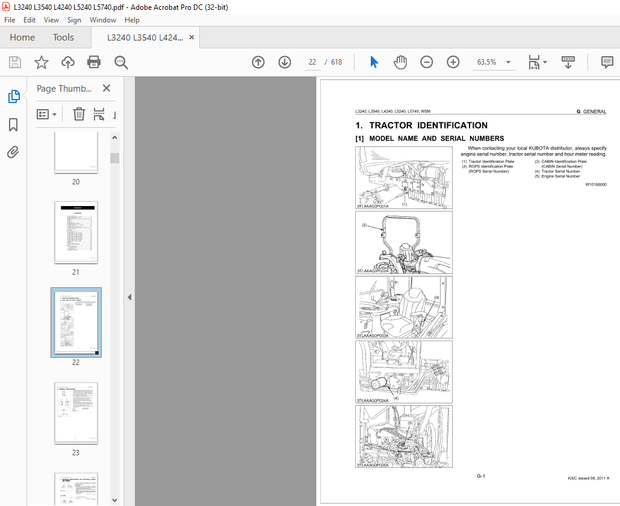This screenshot has height=506, width=620.
Task: Open the Find text magnifier tool
Action: [121, 62]
